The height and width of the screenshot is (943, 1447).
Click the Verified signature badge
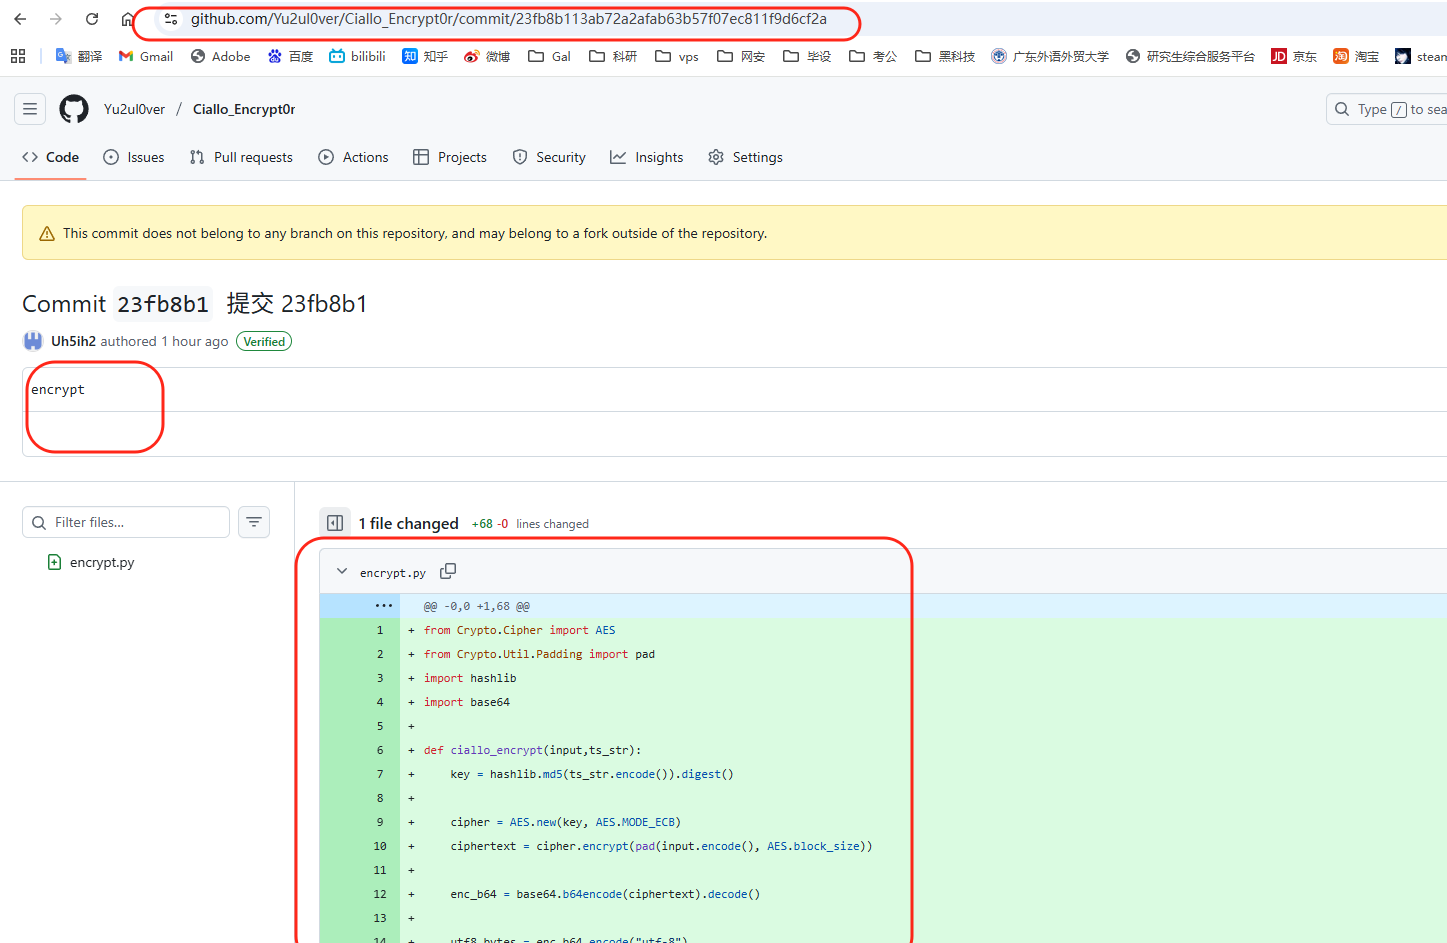coord(264,341)
